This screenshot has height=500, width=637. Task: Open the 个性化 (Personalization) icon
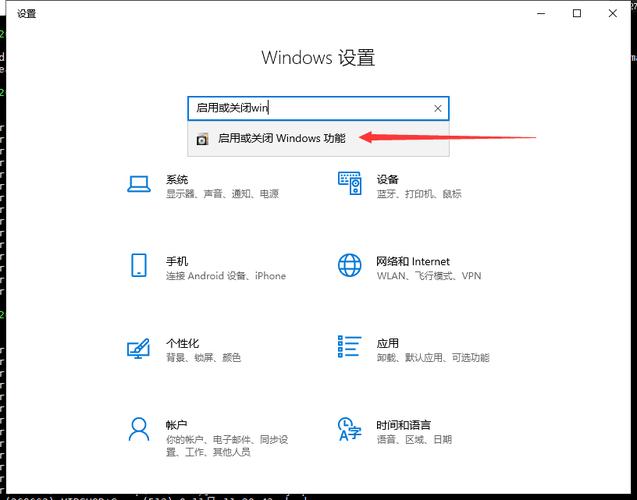coord(139,348)
